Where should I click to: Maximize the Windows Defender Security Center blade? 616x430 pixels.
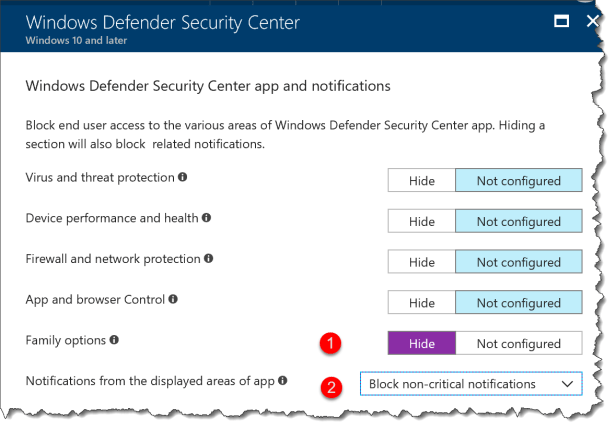click(561, 21)
